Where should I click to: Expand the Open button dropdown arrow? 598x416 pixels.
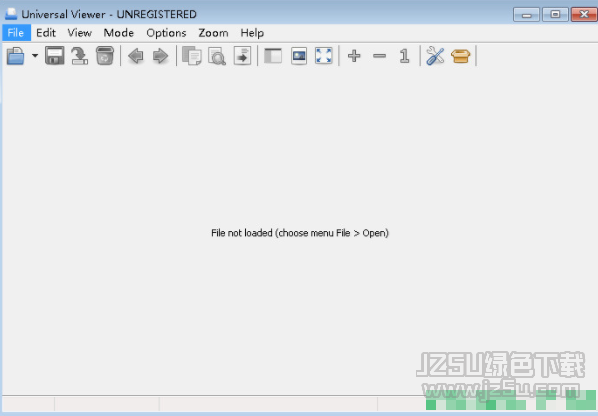tap(35, 56)
